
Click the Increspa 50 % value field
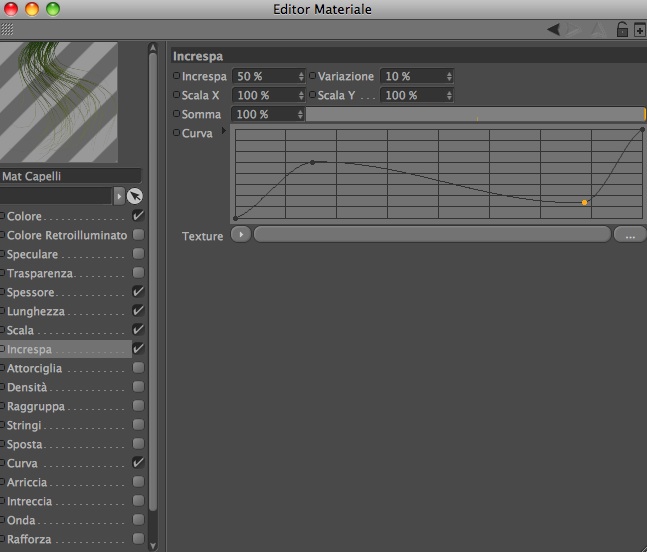tap(268, 76)
